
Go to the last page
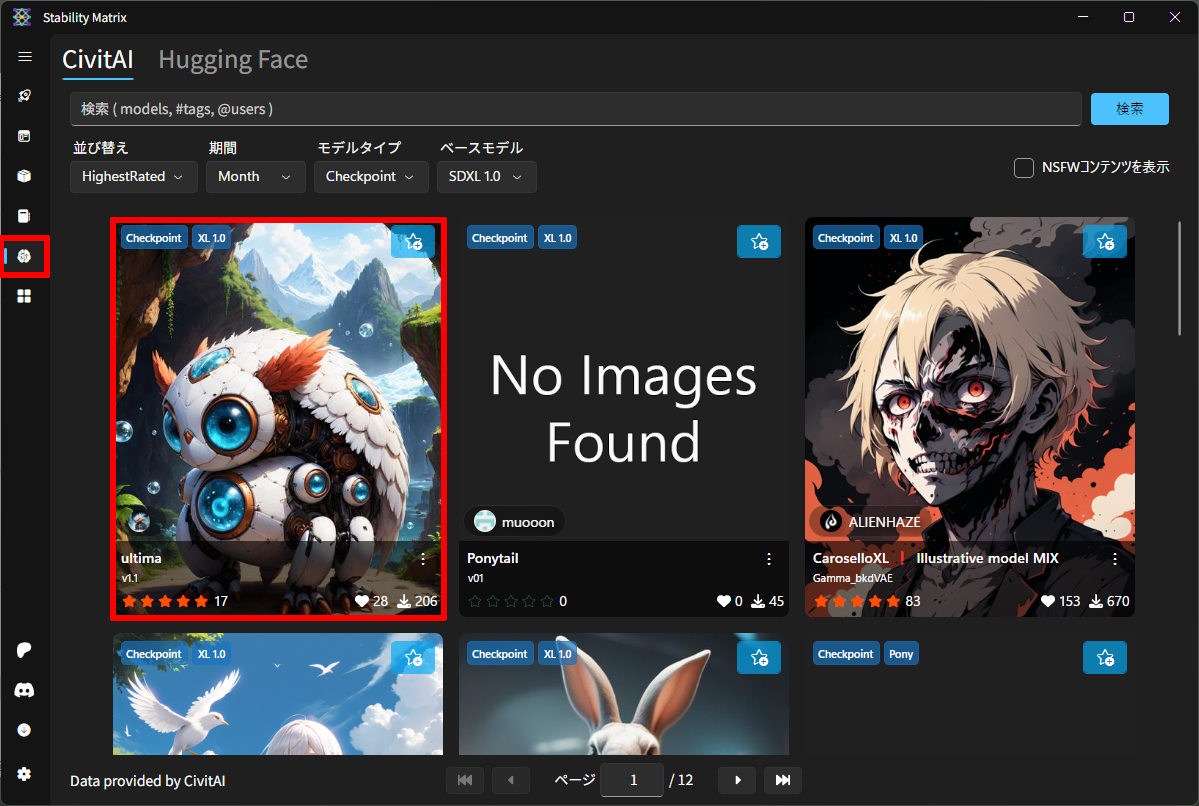[x=783, y=780]
